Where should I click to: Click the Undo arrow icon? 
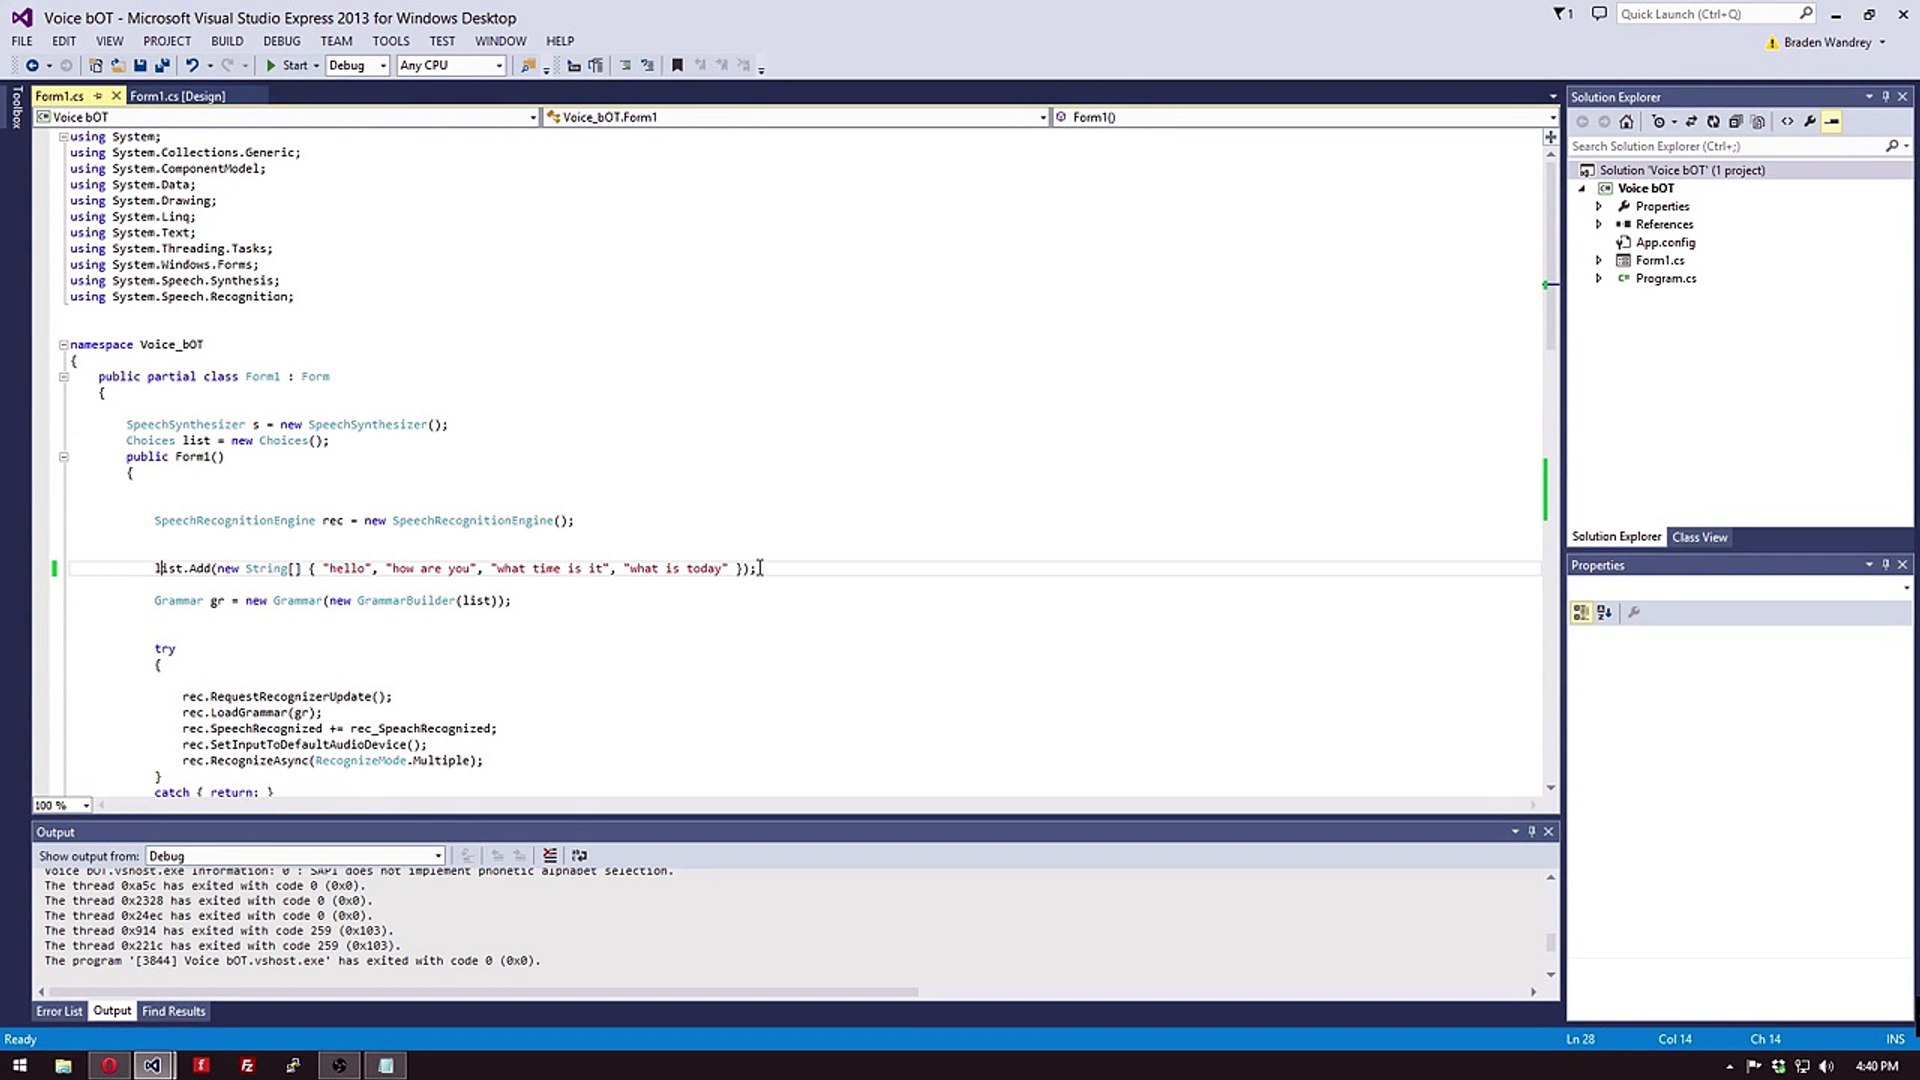point(192,65)
